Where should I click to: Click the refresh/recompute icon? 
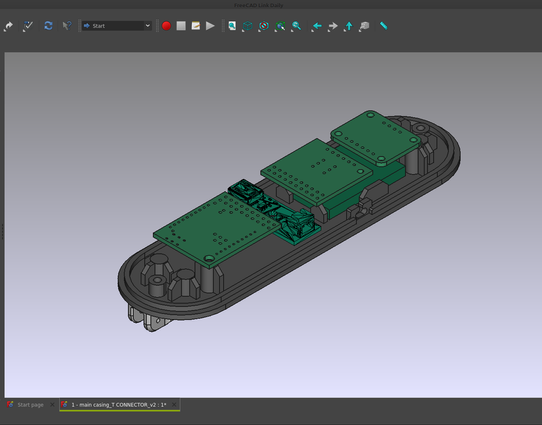48,26
